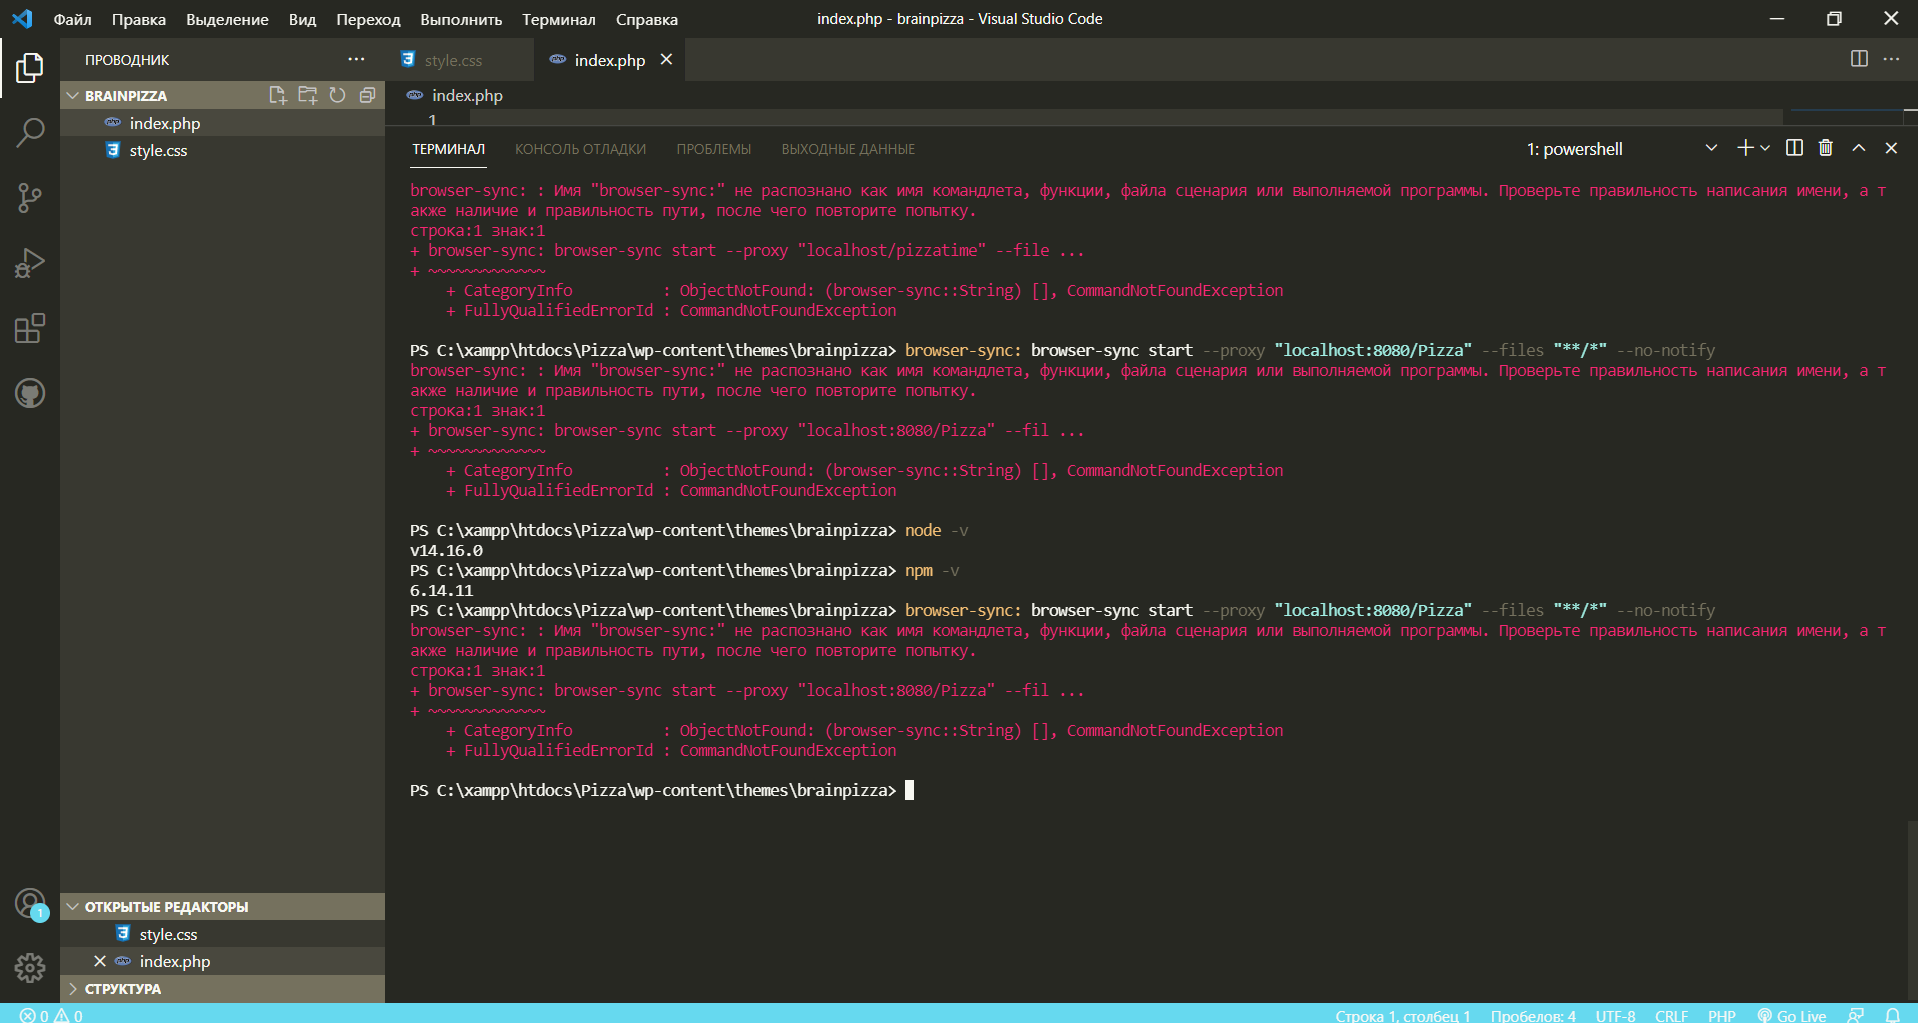1918x1023 pixels.
Task: Open editor more actions menu
Action: tap(1891, 59)
